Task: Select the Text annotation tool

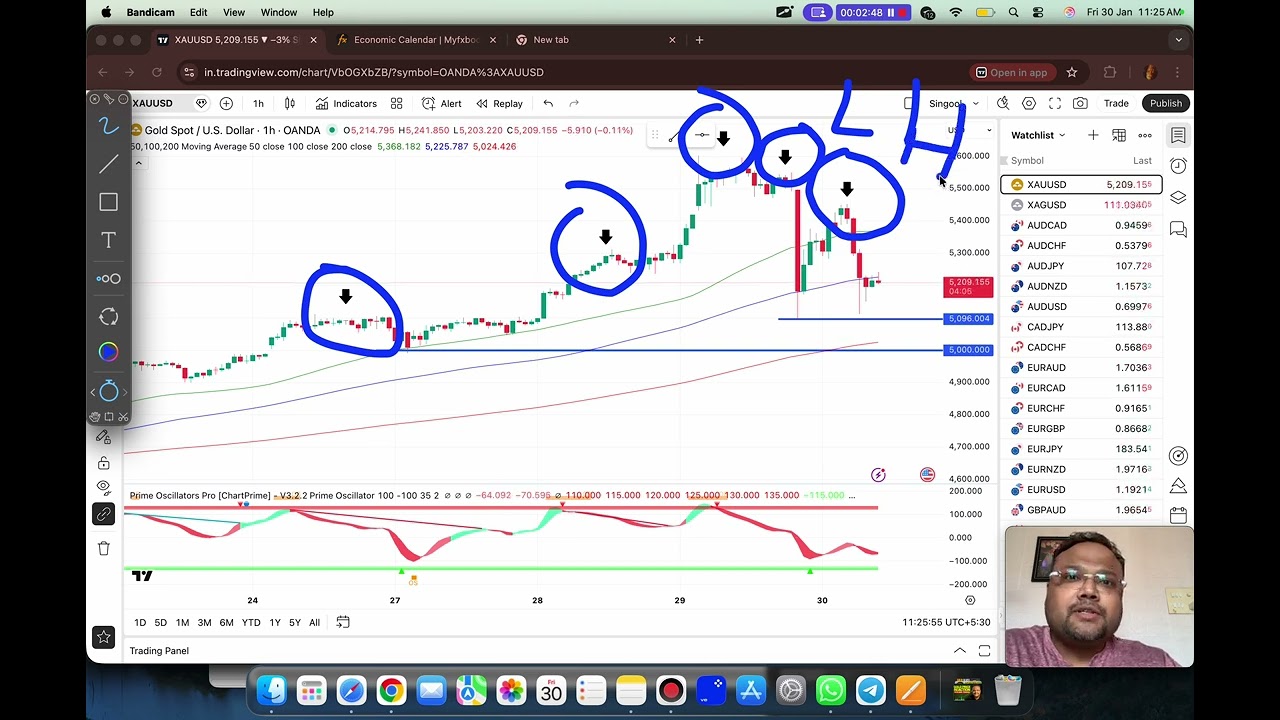Action: click(x=108, y=240)
